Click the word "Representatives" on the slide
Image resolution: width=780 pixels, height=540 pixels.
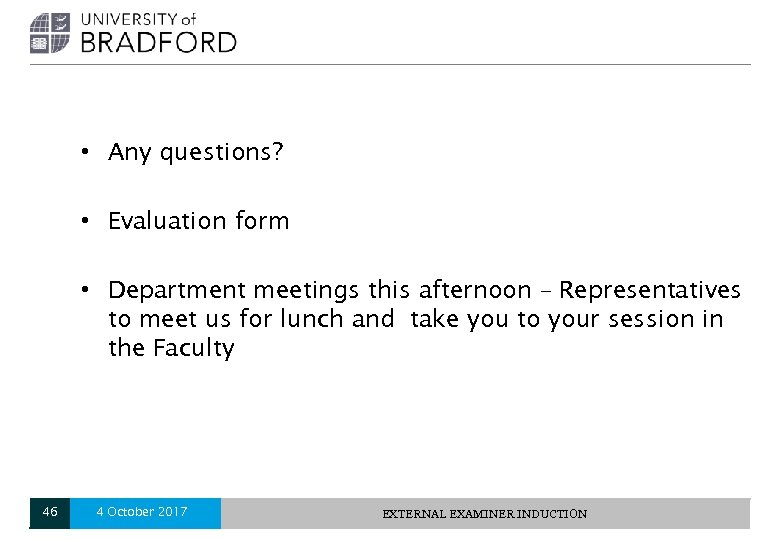[x=650, y=290]
